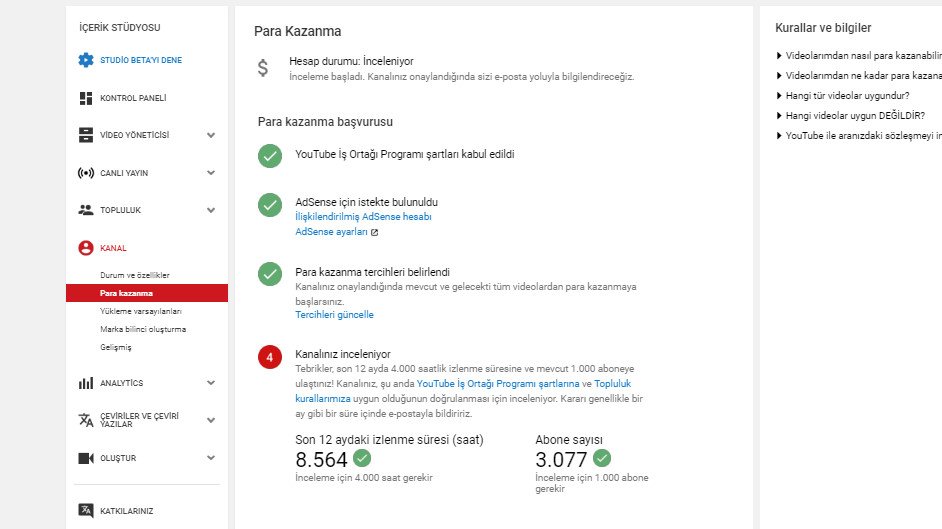Click the Katkılarınız translate icon

[86, 510]
